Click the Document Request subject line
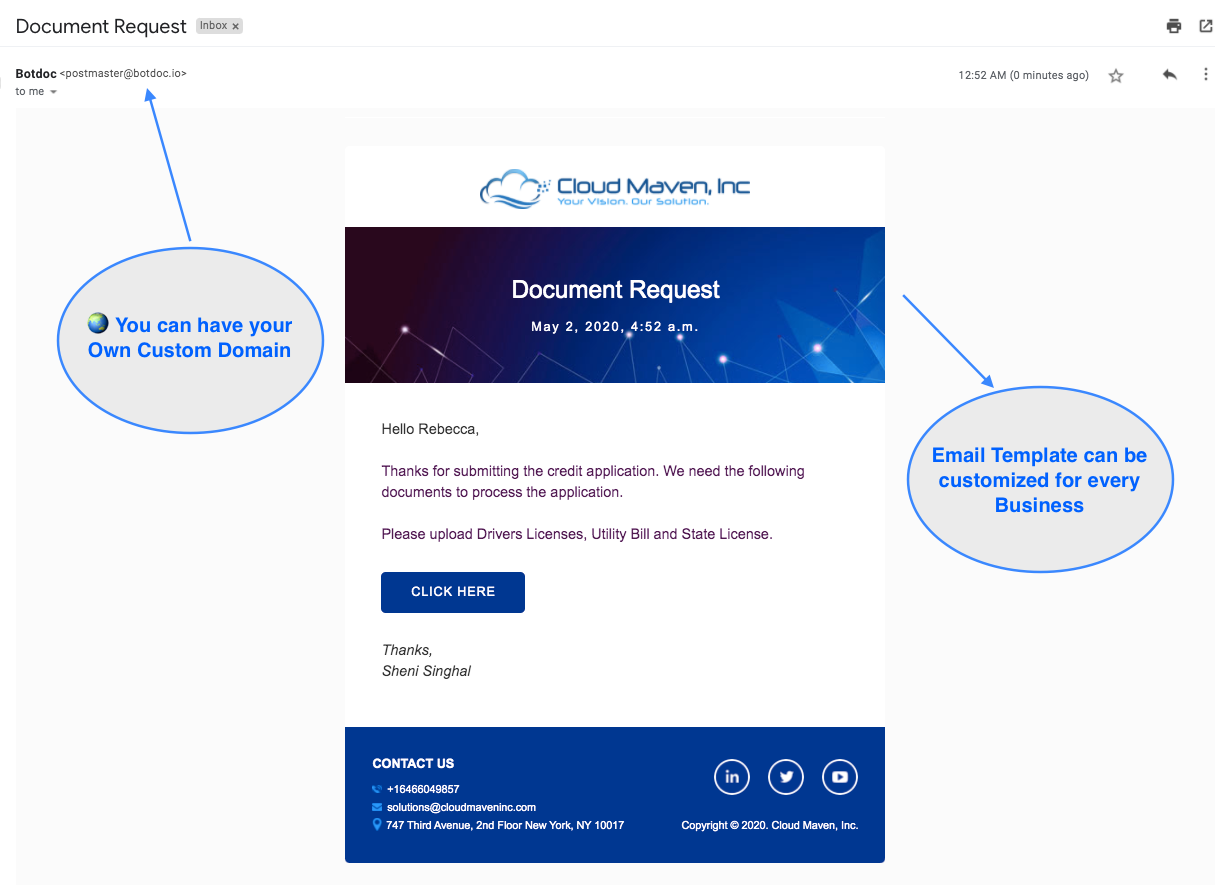 tap(101, 26)
